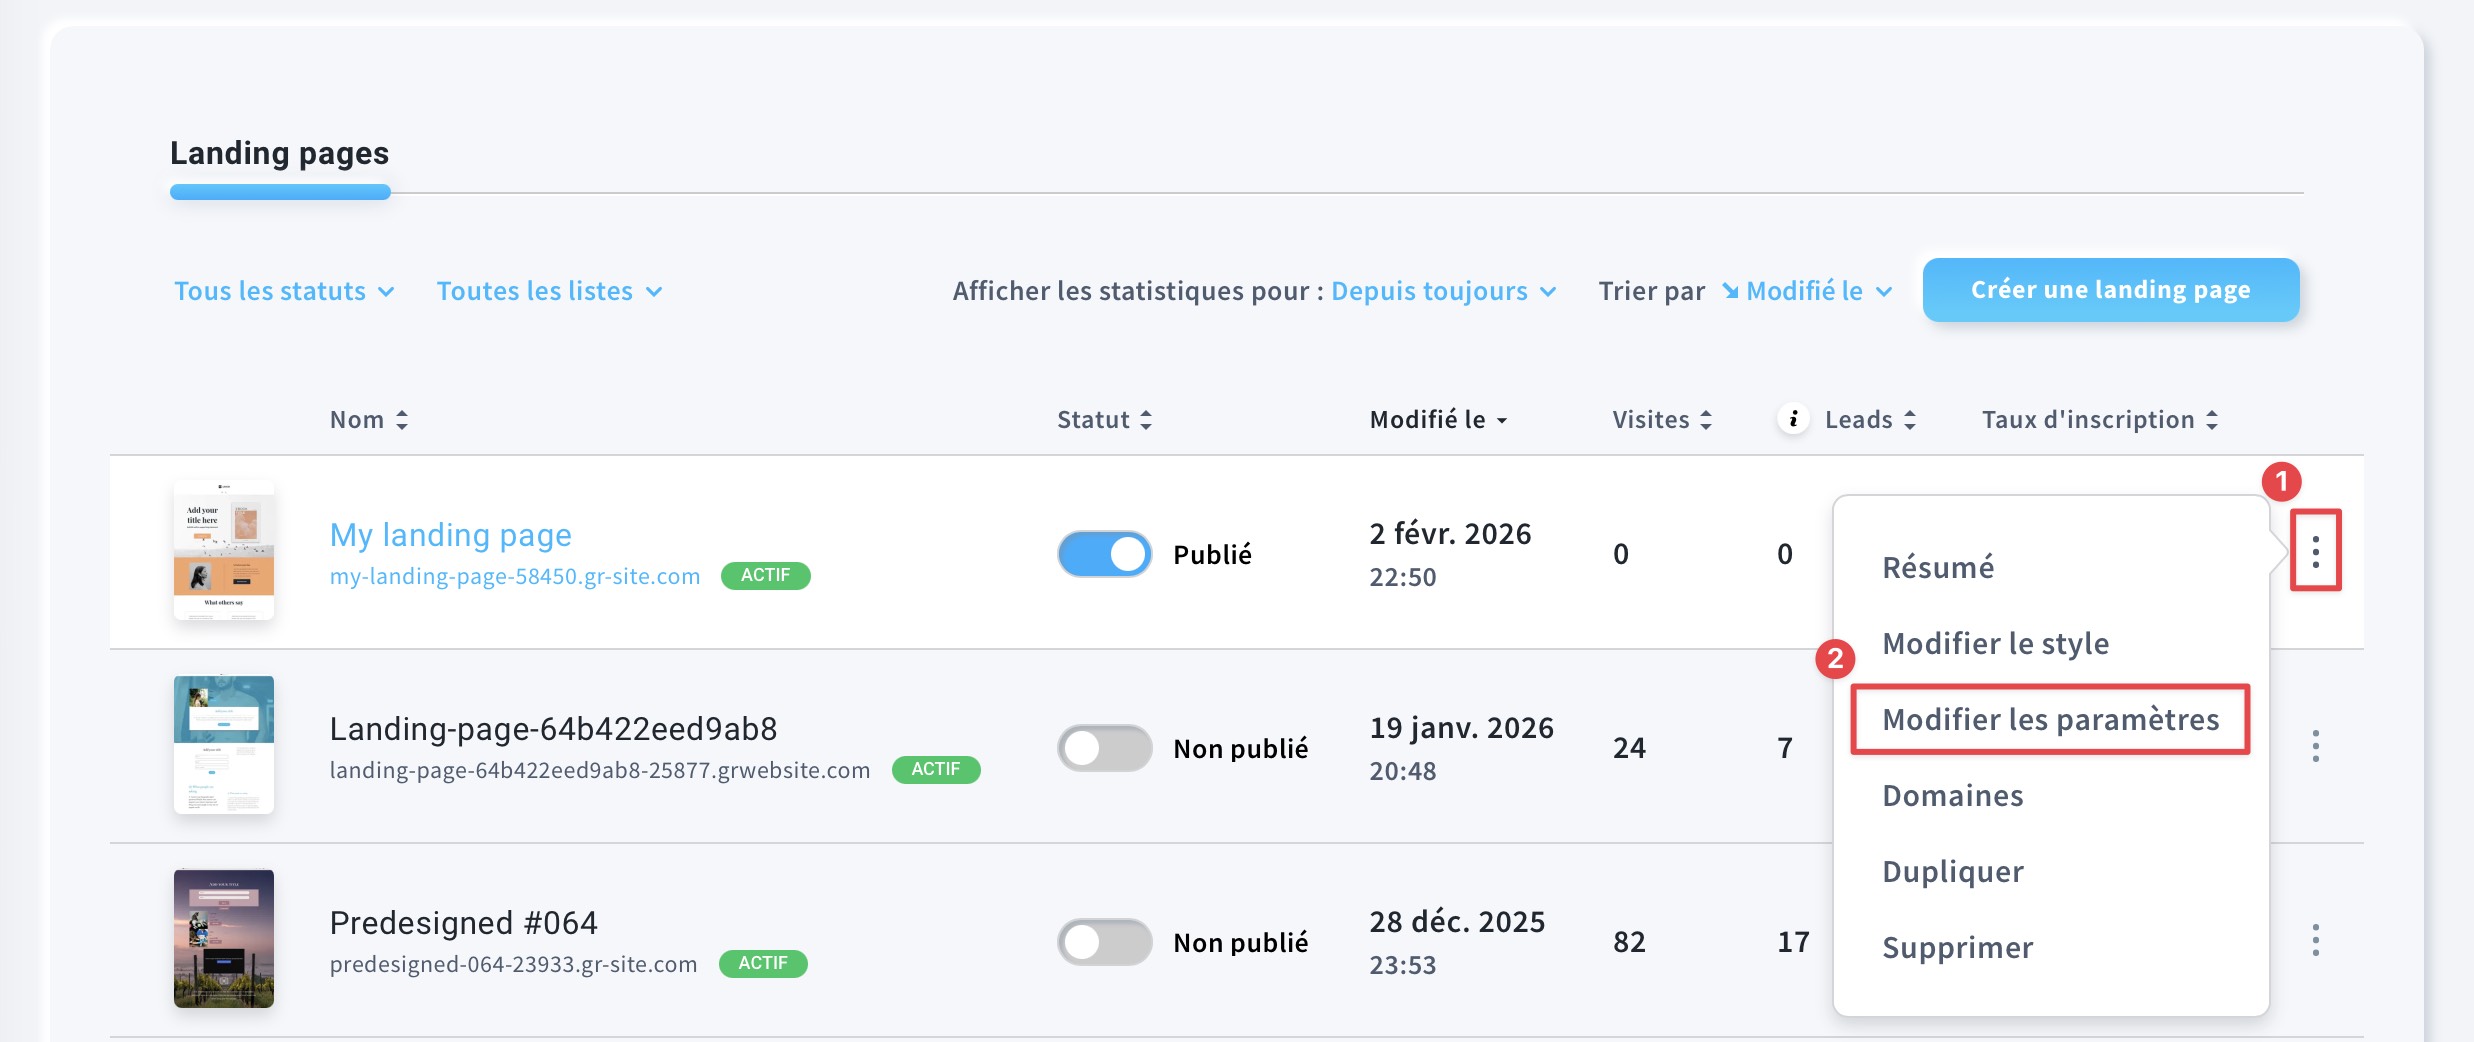Select Modifier les paramètres menu item
The image size is (2474, 1042).
pyautogui.click(x=2050, y=719)
